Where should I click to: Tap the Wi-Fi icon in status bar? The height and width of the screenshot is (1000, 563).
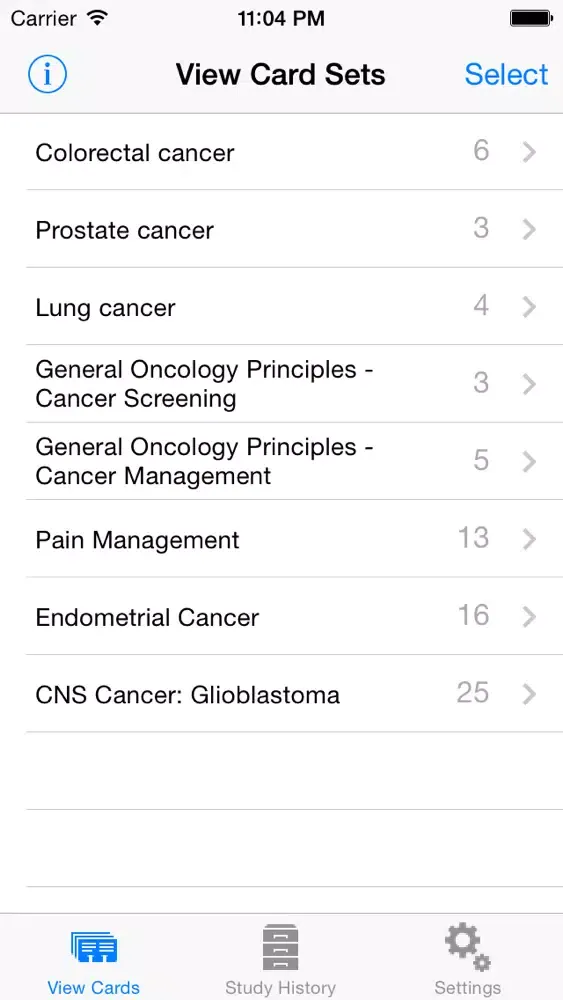click(x=97, y=18)
